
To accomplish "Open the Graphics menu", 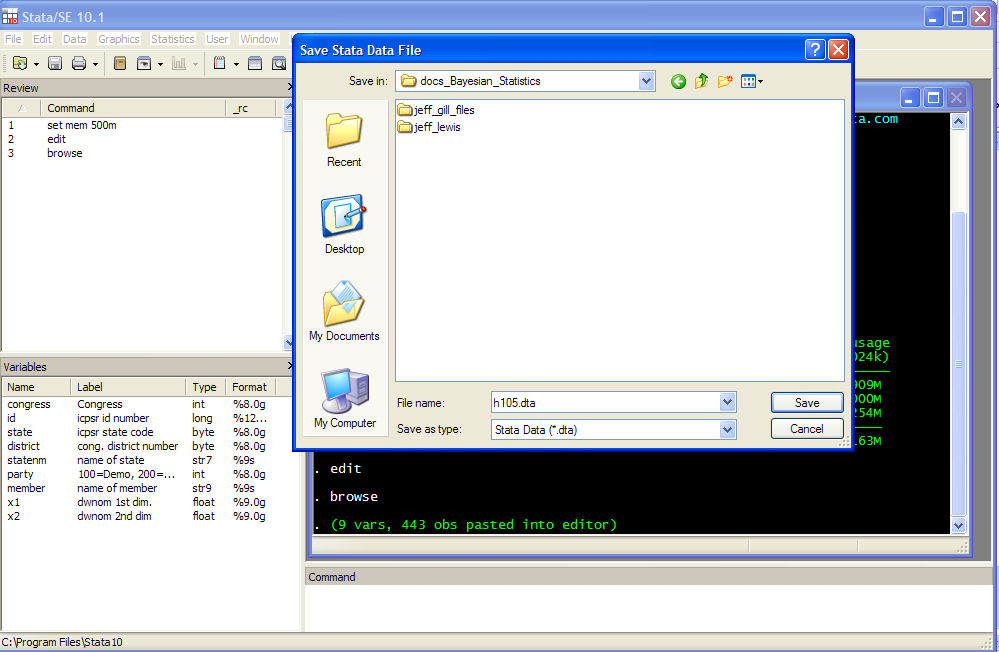I will 119,39.
